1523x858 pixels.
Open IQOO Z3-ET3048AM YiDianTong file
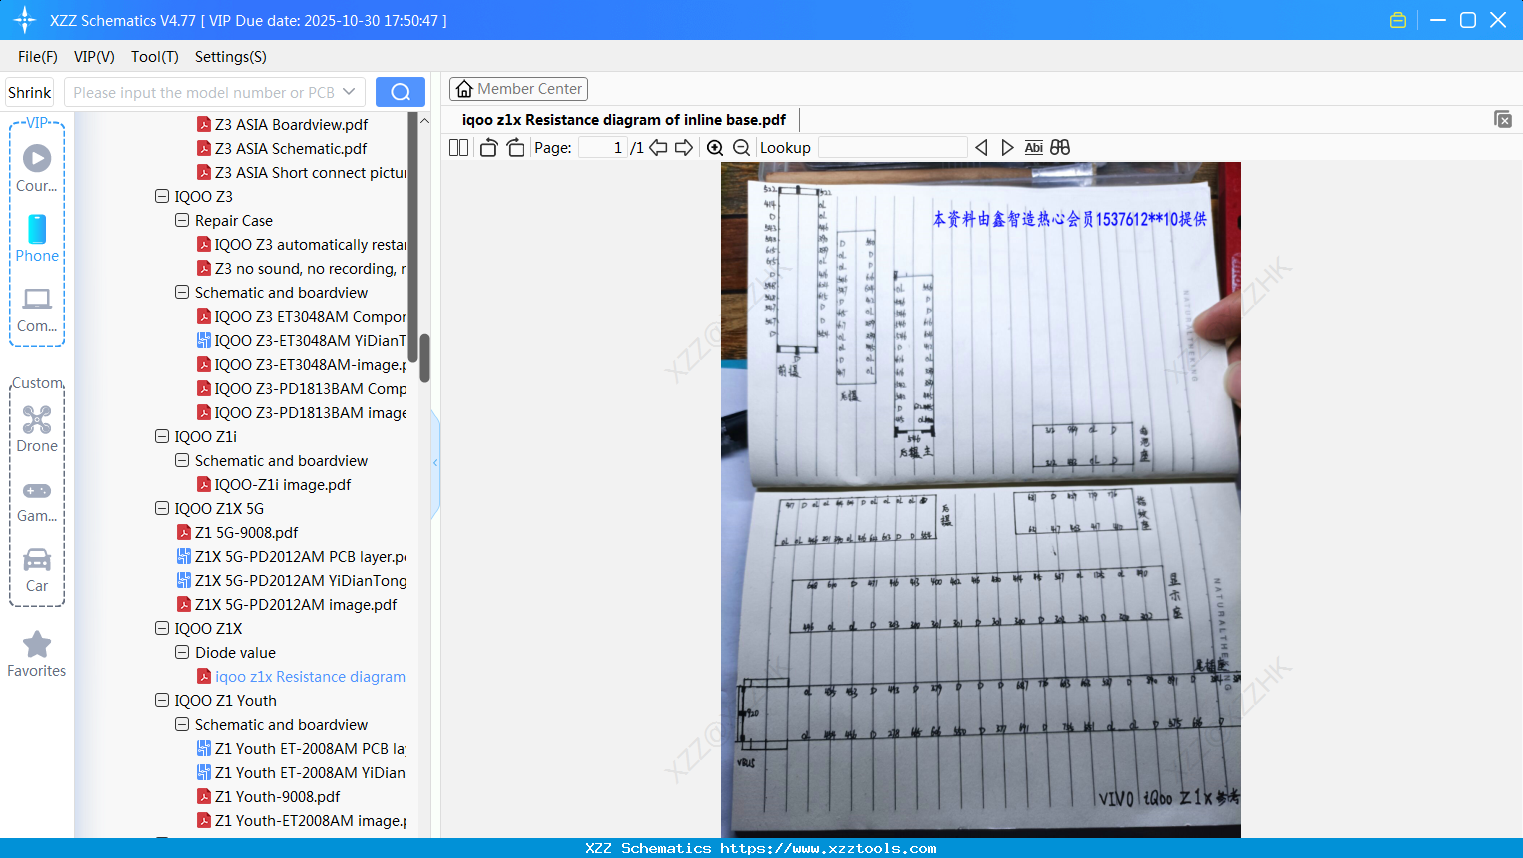301,341
